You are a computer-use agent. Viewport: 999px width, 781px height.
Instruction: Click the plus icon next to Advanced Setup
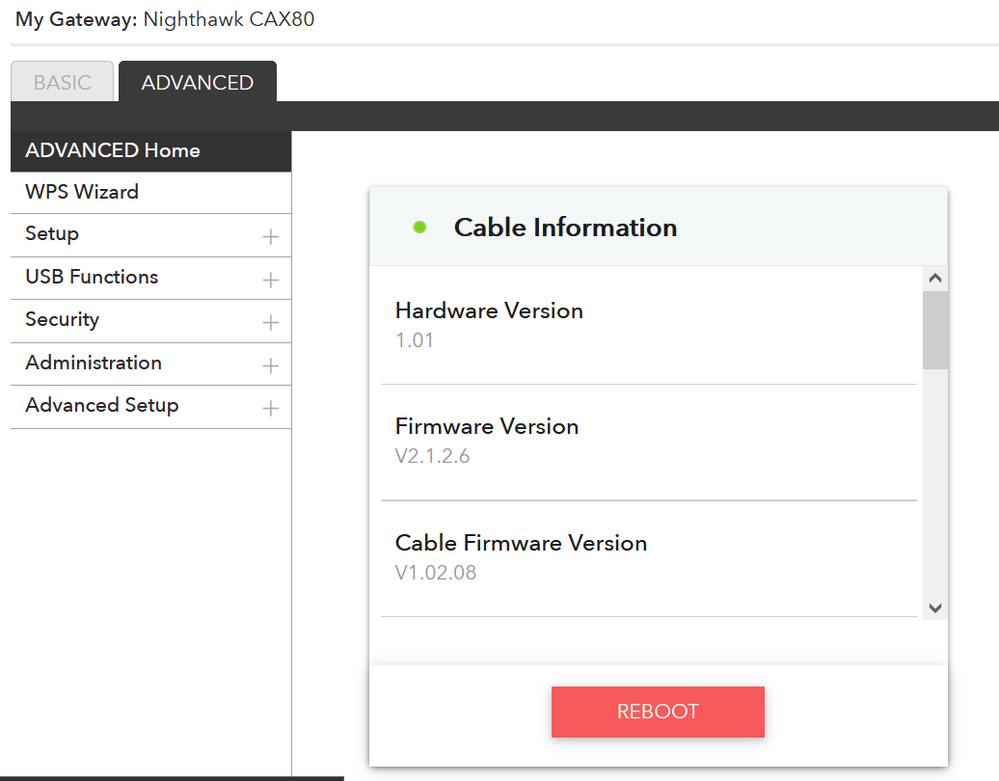(x=270, y=407)
